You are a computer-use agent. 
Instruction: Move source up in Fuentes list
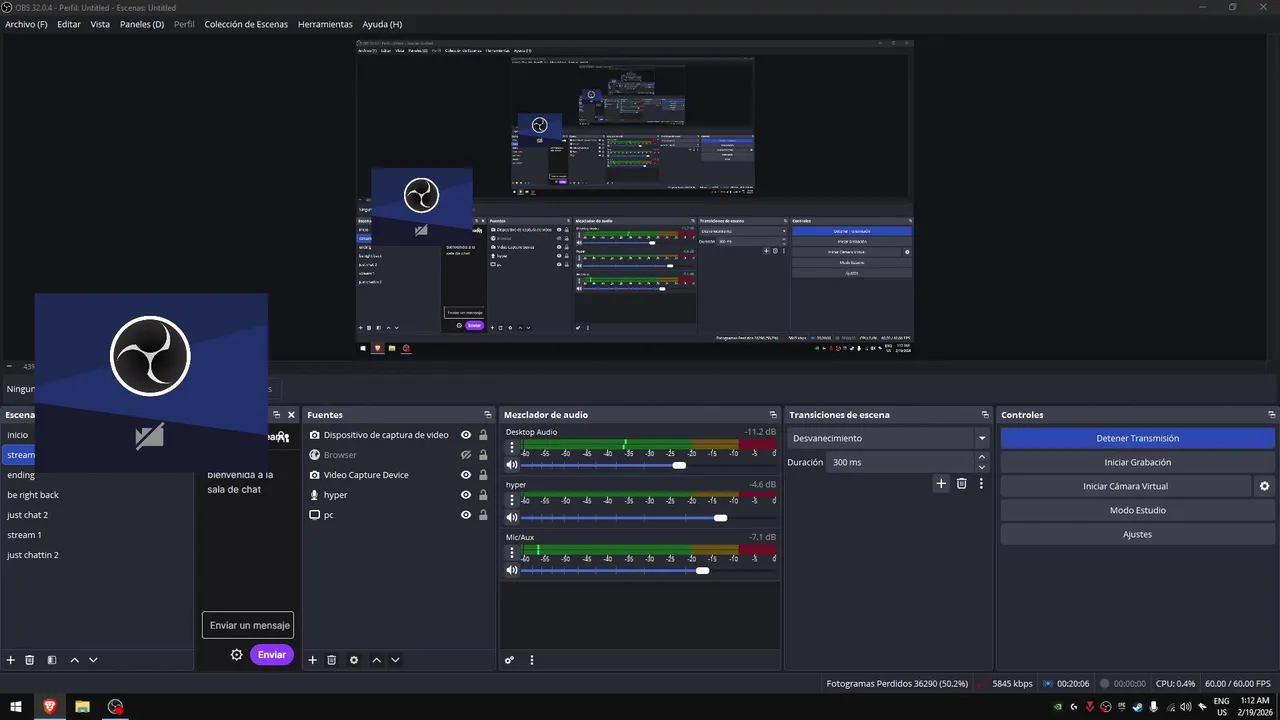(376, 660)
